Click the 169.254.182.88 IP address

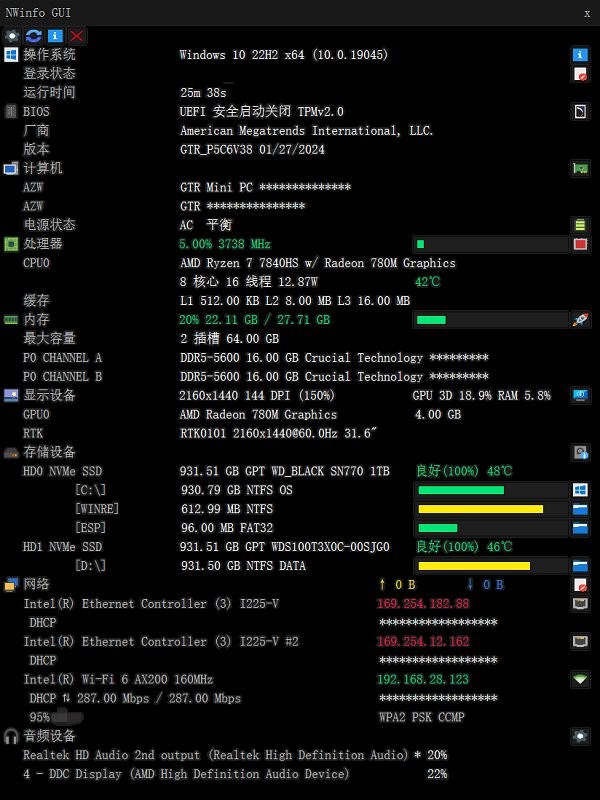pos(423,604)
